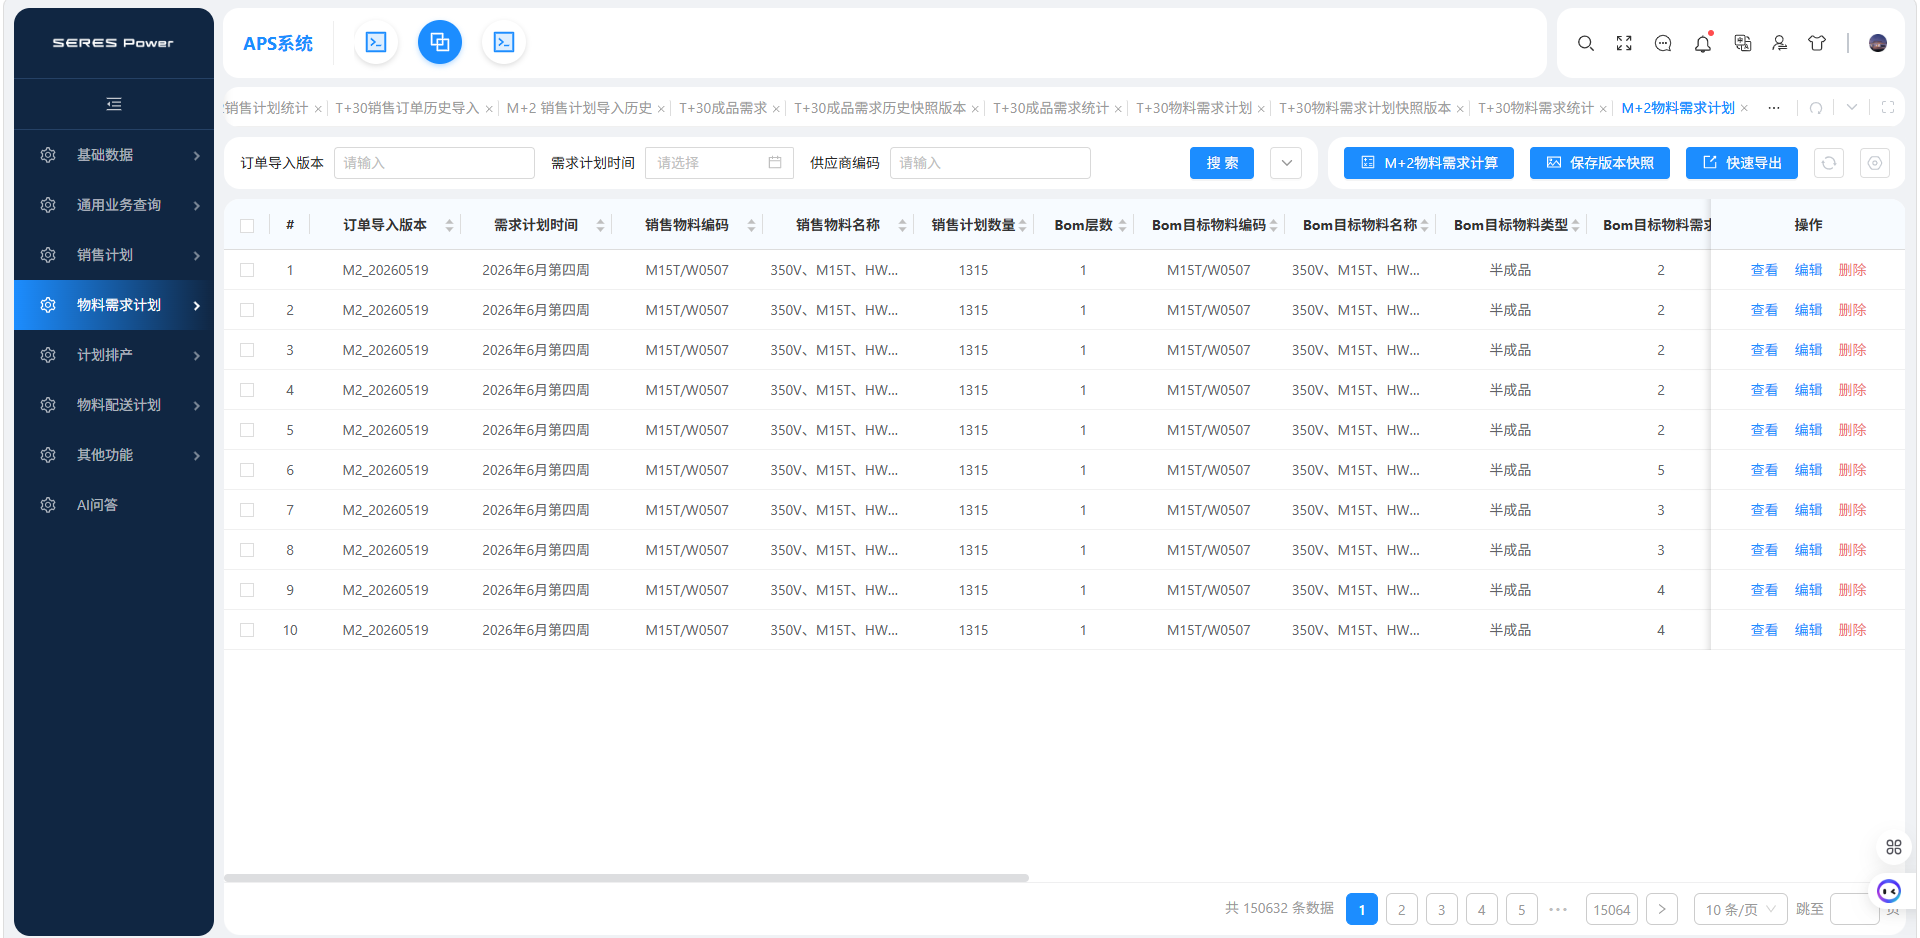The height and width of the screenshot is (938, 1920).
Task: Open the user settings person icon
Action: pos(1780,43)
